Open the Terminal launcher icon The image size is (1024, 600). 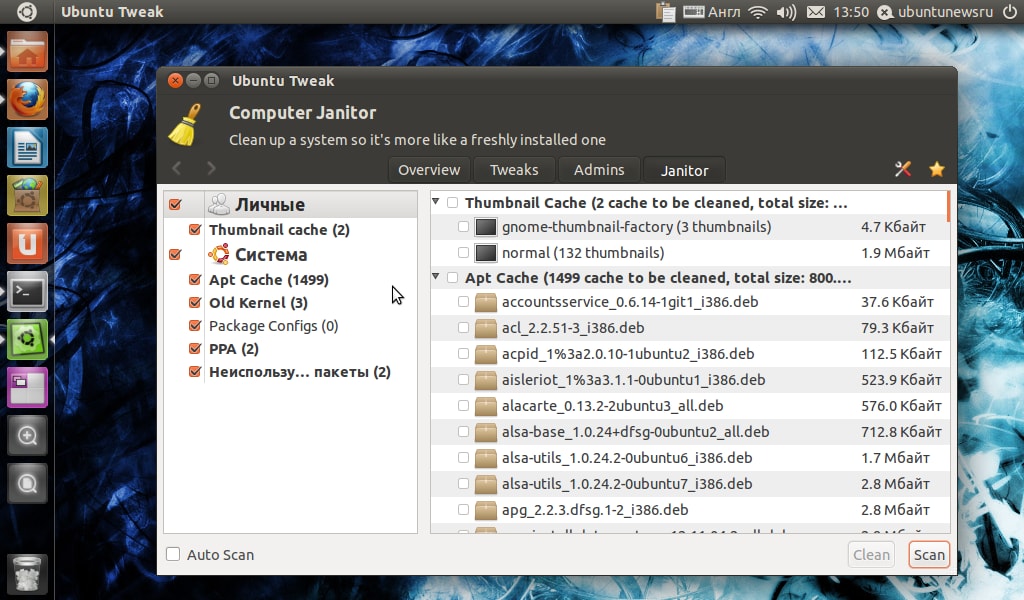coord(27,291)
